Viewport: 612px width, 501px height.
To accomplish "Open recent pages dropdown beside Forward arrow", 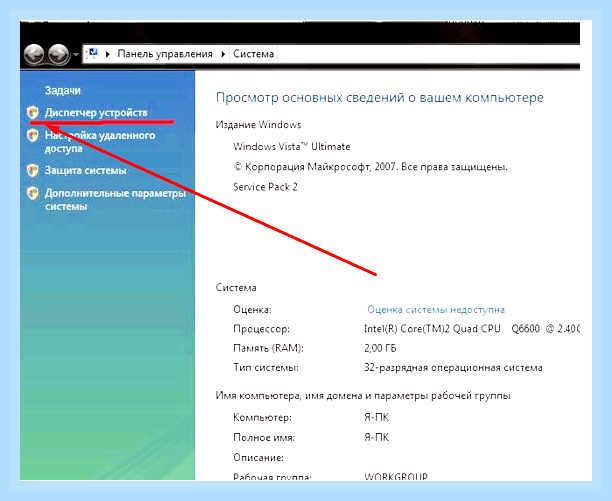I will click(x=76, y=54).
